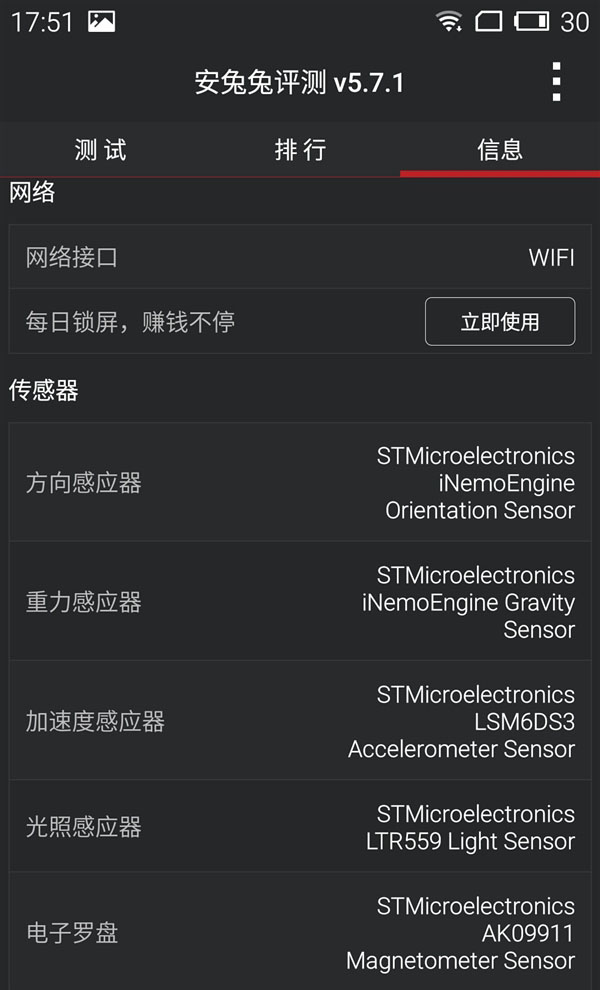
Task: Tap the 17:51 clock in status bar
Action: tap(42, 21)
